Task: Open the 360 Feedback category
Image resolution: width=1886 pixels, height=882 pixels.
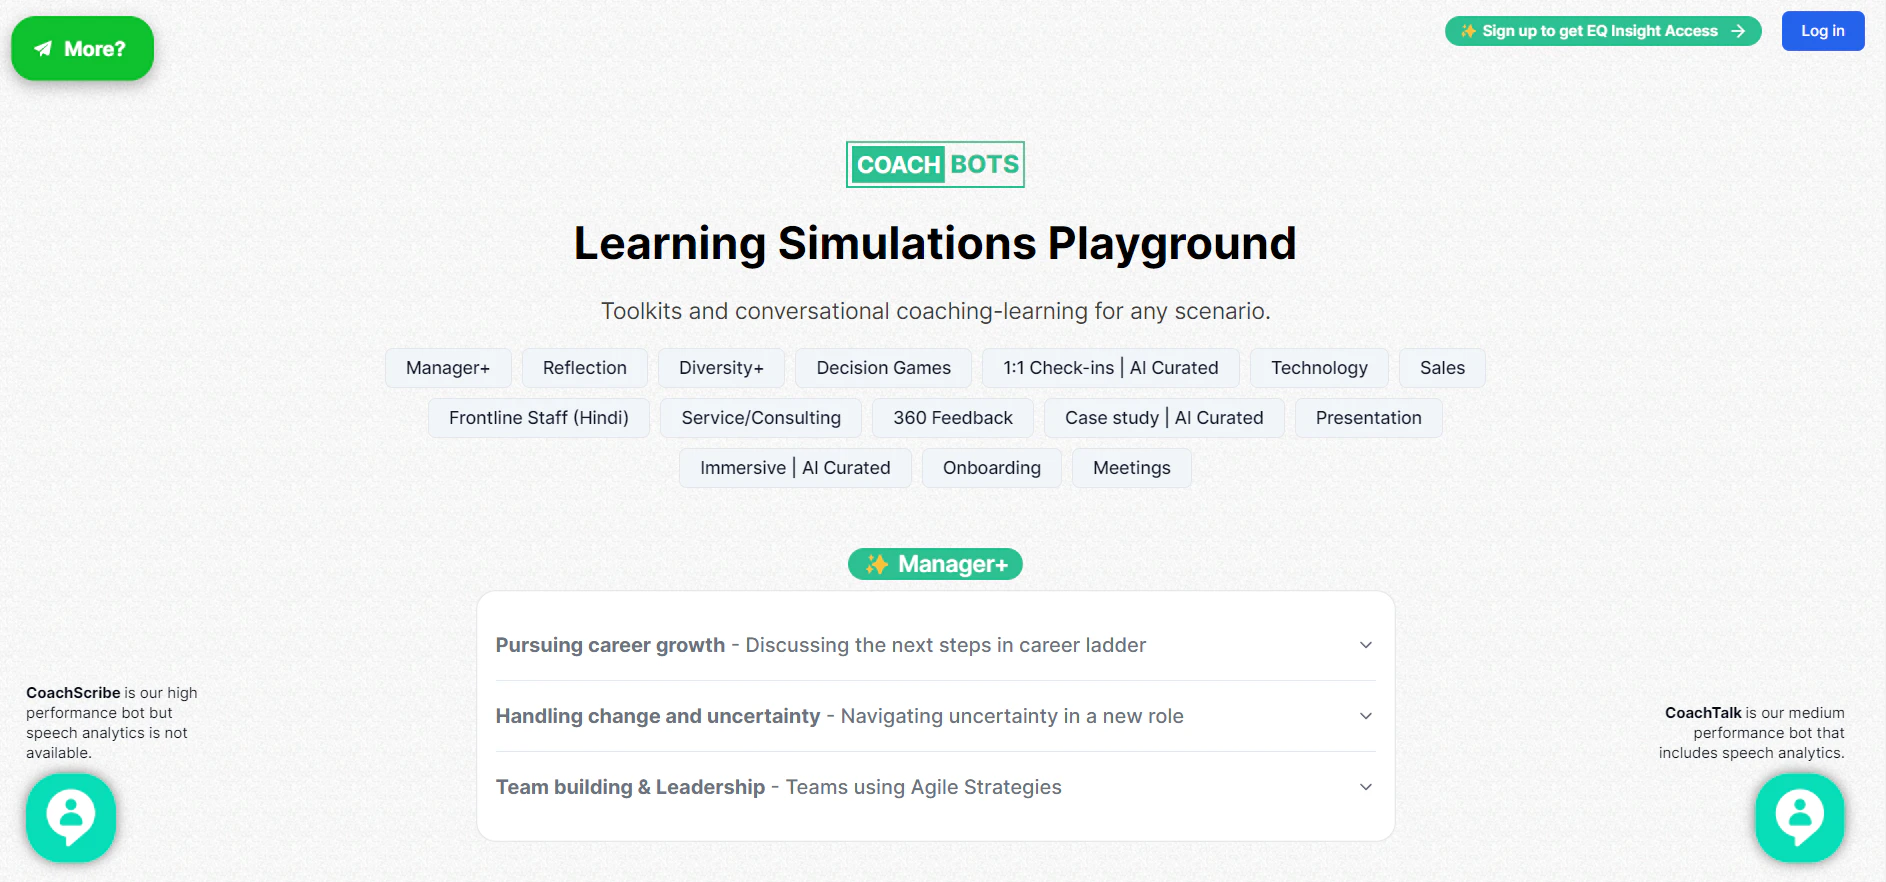Action: pyautogui.click(x=953, y=418)
